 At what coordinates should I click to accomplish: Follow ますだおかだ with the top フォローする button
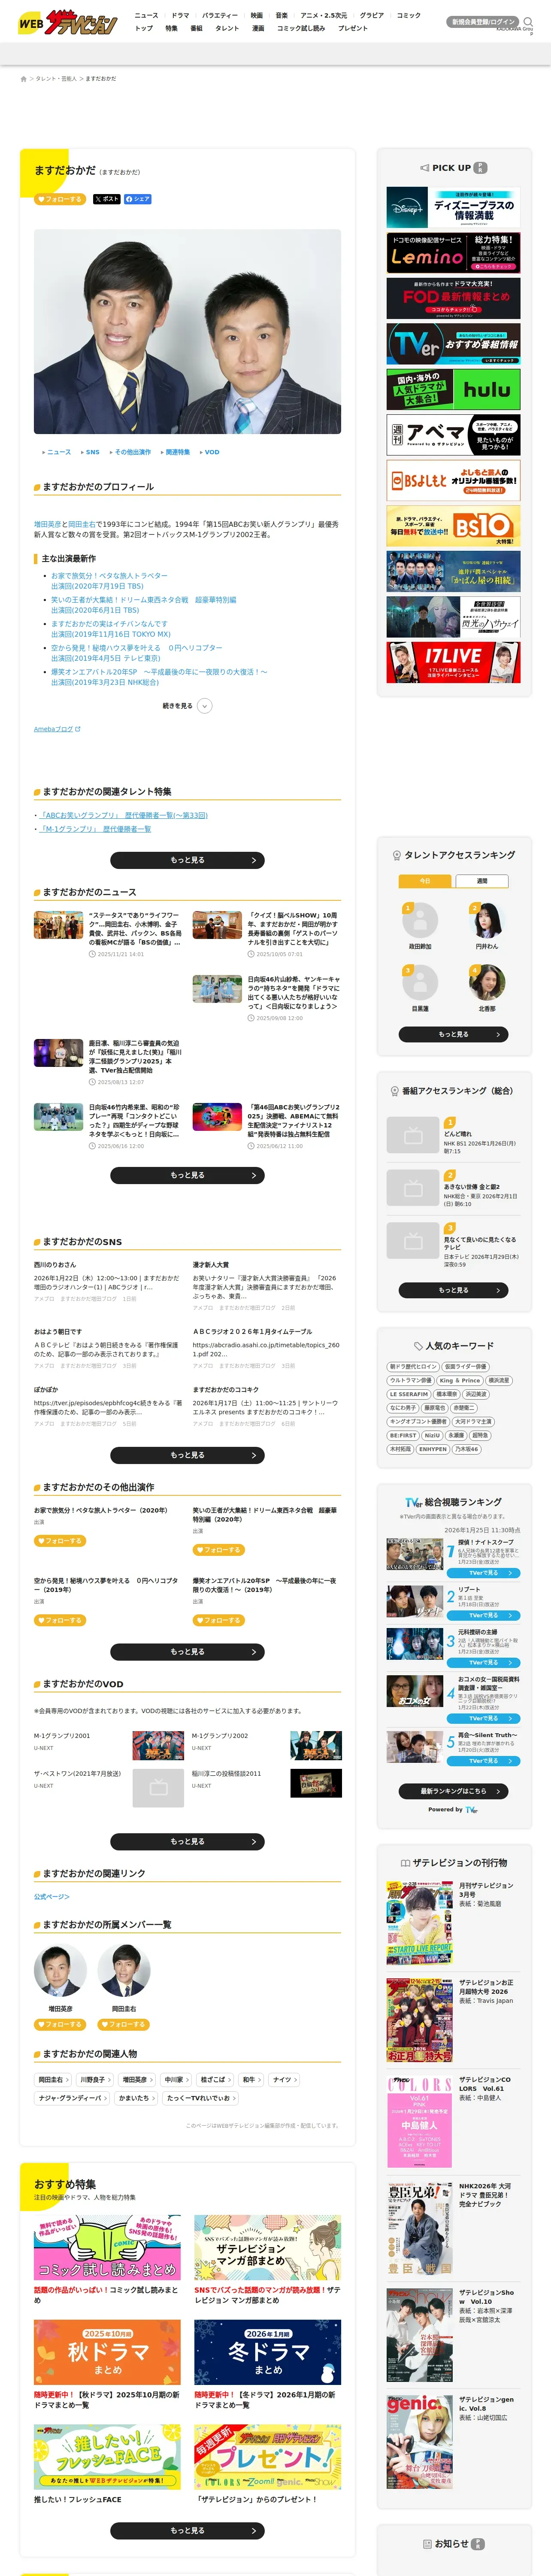tap(60, 199)
